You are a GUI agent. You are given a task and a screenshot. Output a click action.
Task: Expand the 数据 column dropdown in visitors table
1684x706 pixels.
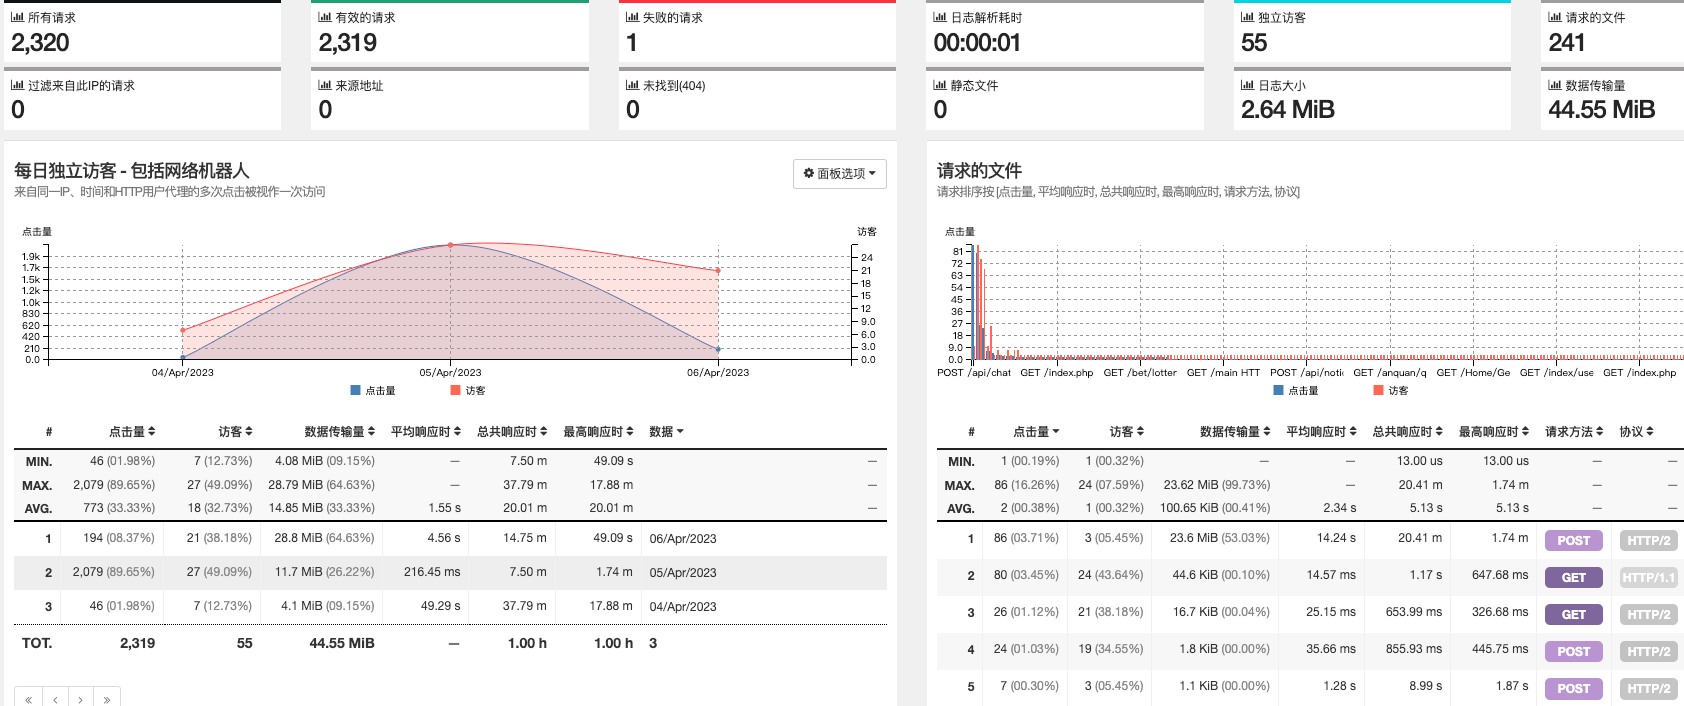click(x=666, y=432)
